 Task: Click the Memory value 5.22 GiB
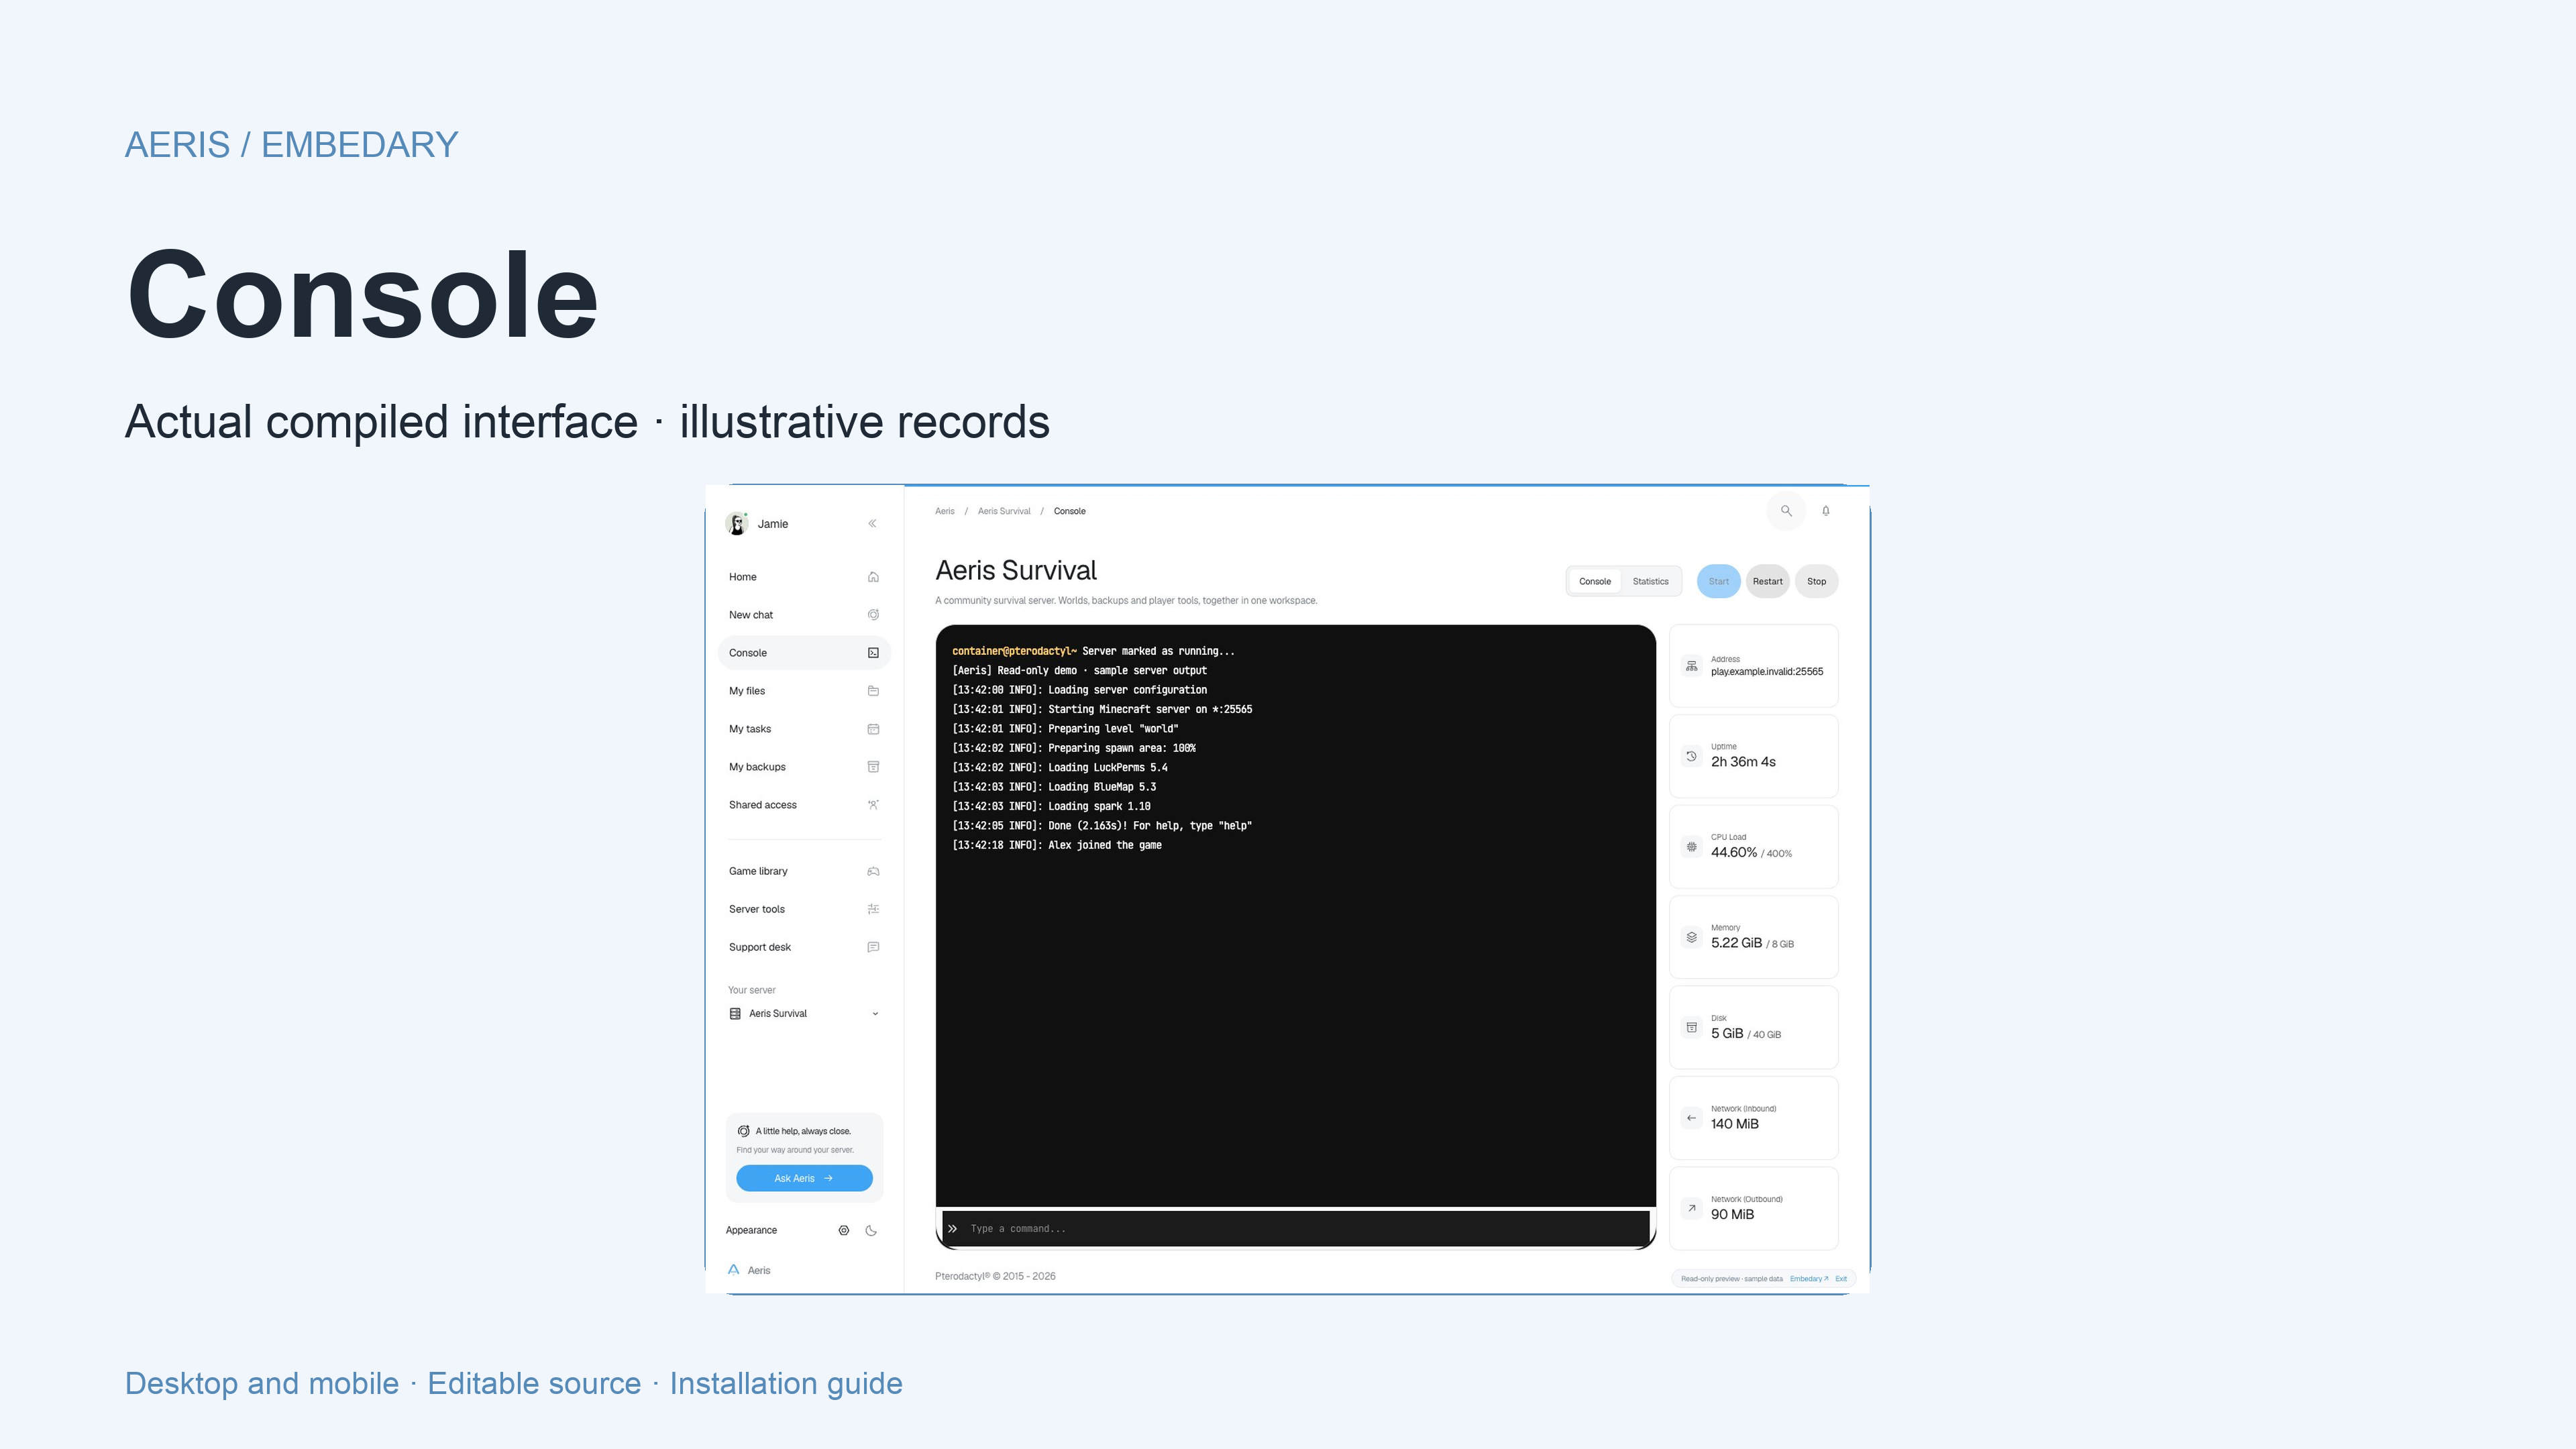pos(1736,943)
